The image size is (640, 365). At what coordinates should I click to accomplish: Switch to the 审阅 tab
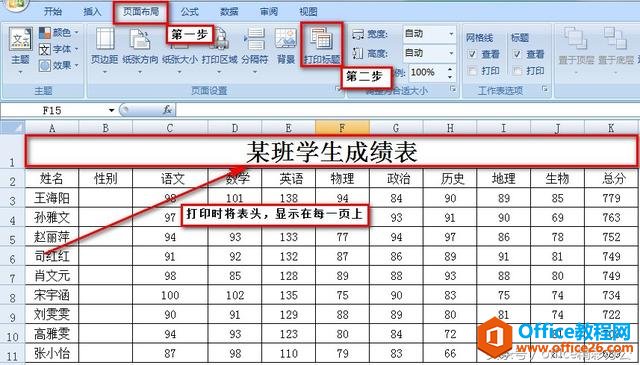coord(269,11)
